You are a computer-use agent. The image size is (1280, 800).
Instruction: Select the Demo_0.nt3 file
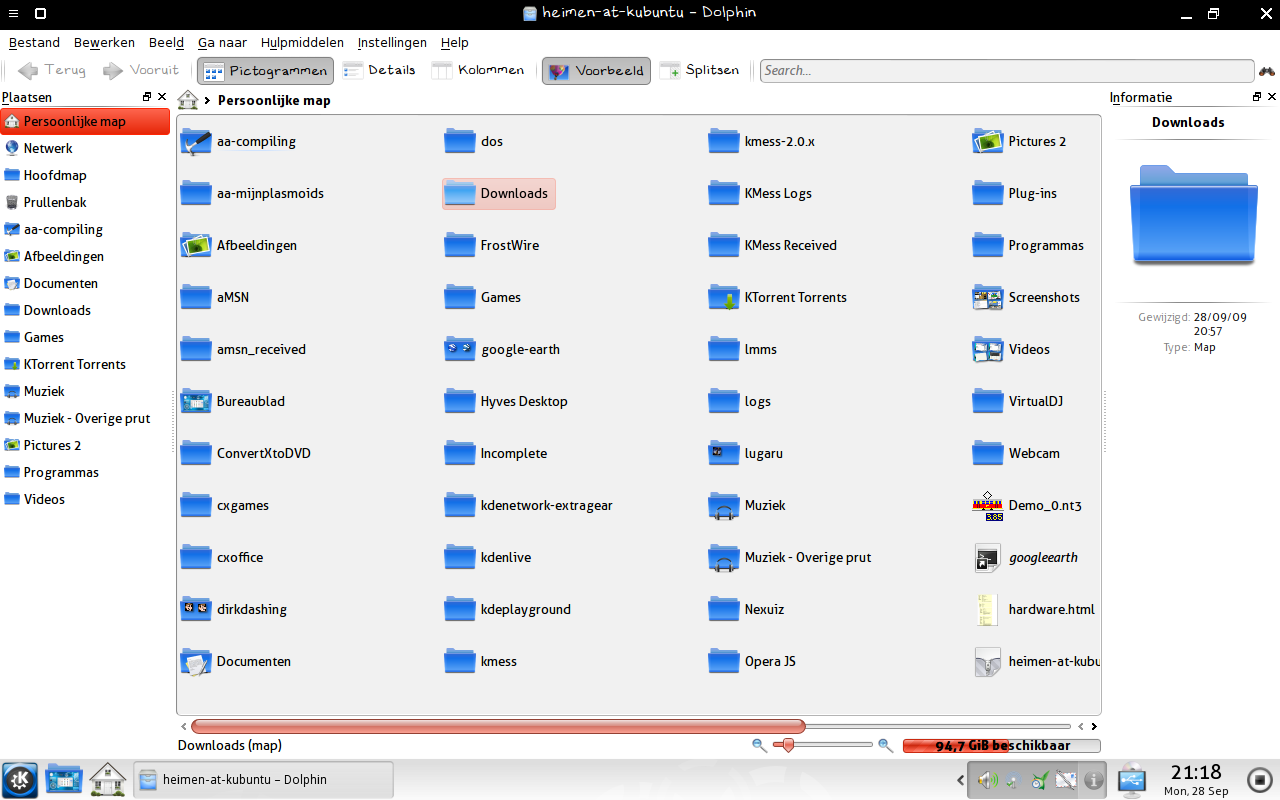tap(1027, 505)
